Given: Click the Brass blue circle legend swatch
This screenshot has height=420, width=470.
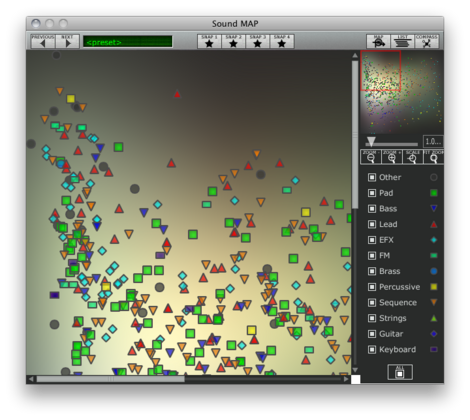Looking at the screenshot, I should click(x=434, y=271).
